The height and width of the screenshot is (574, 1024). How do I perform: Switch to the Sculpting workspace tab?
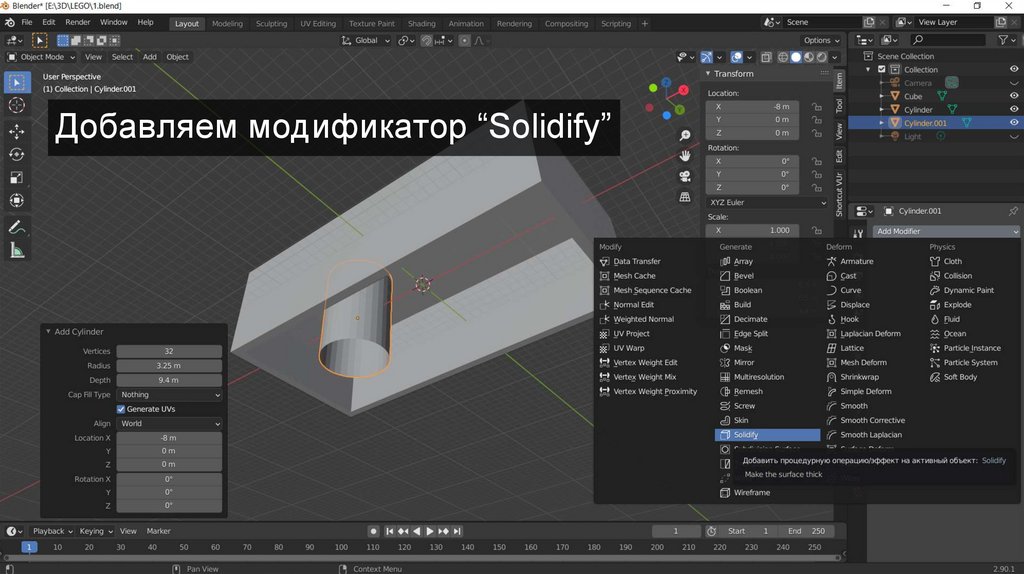pos(271,23)
